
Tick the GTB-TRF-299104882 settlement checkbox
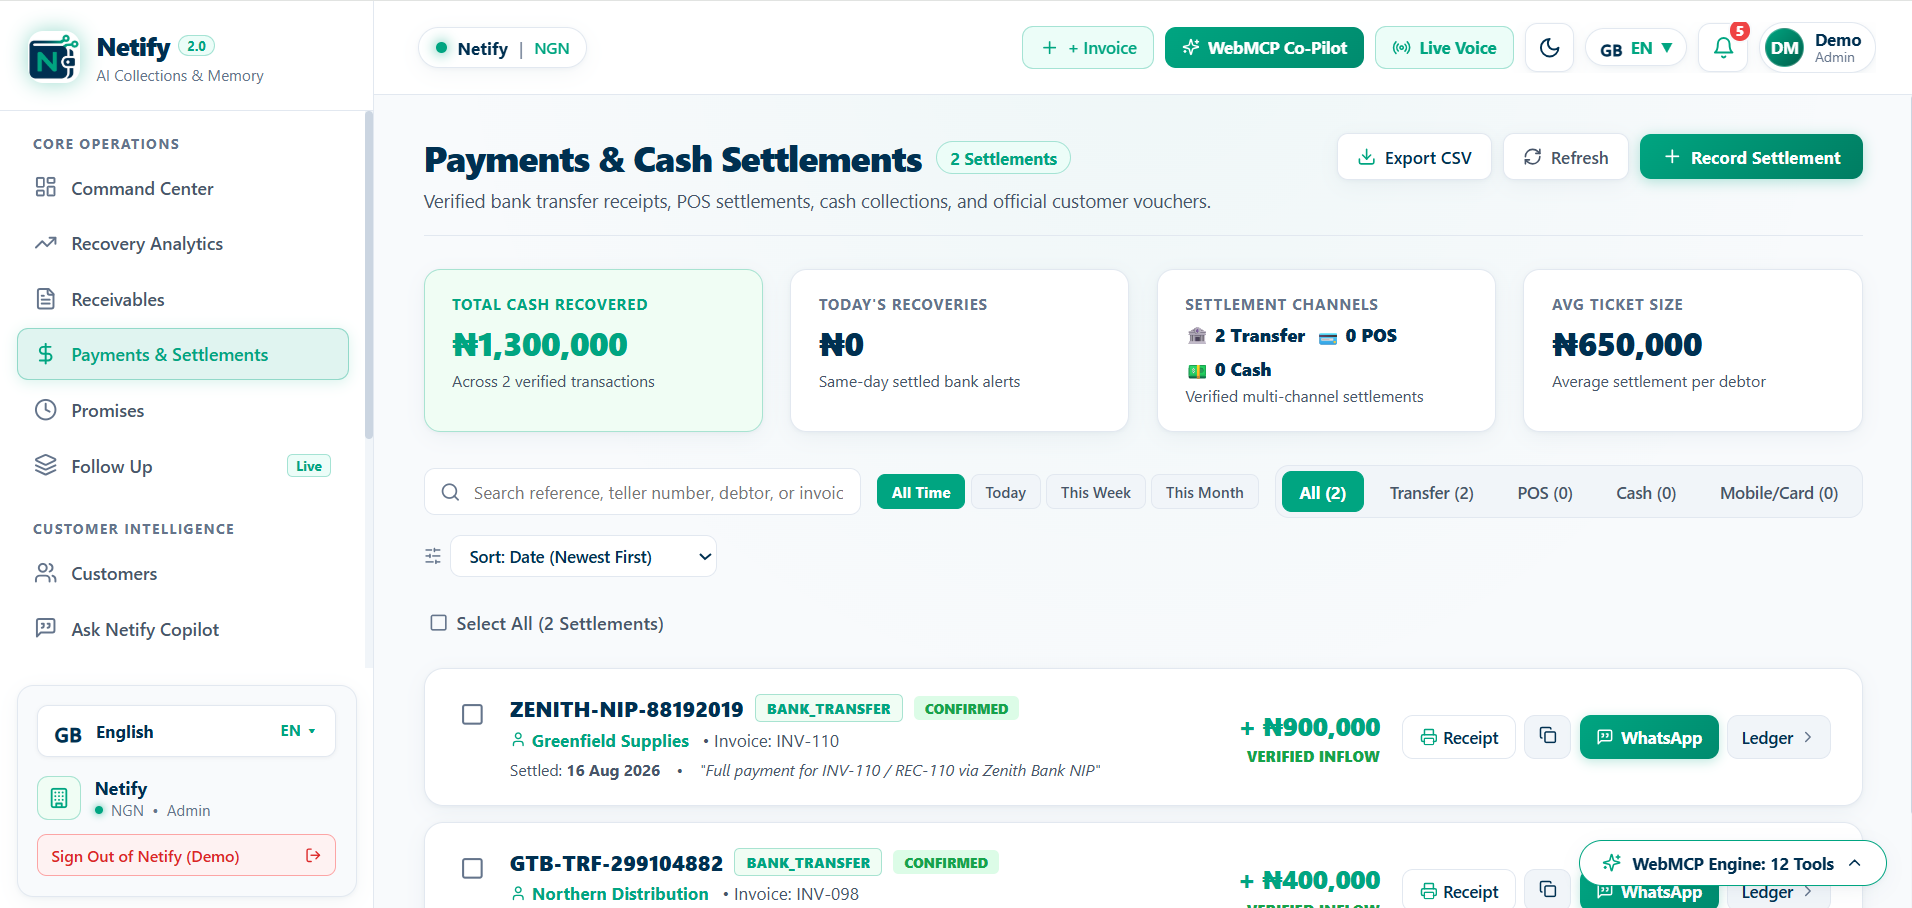pyautogui.click(x=472, y=868)
